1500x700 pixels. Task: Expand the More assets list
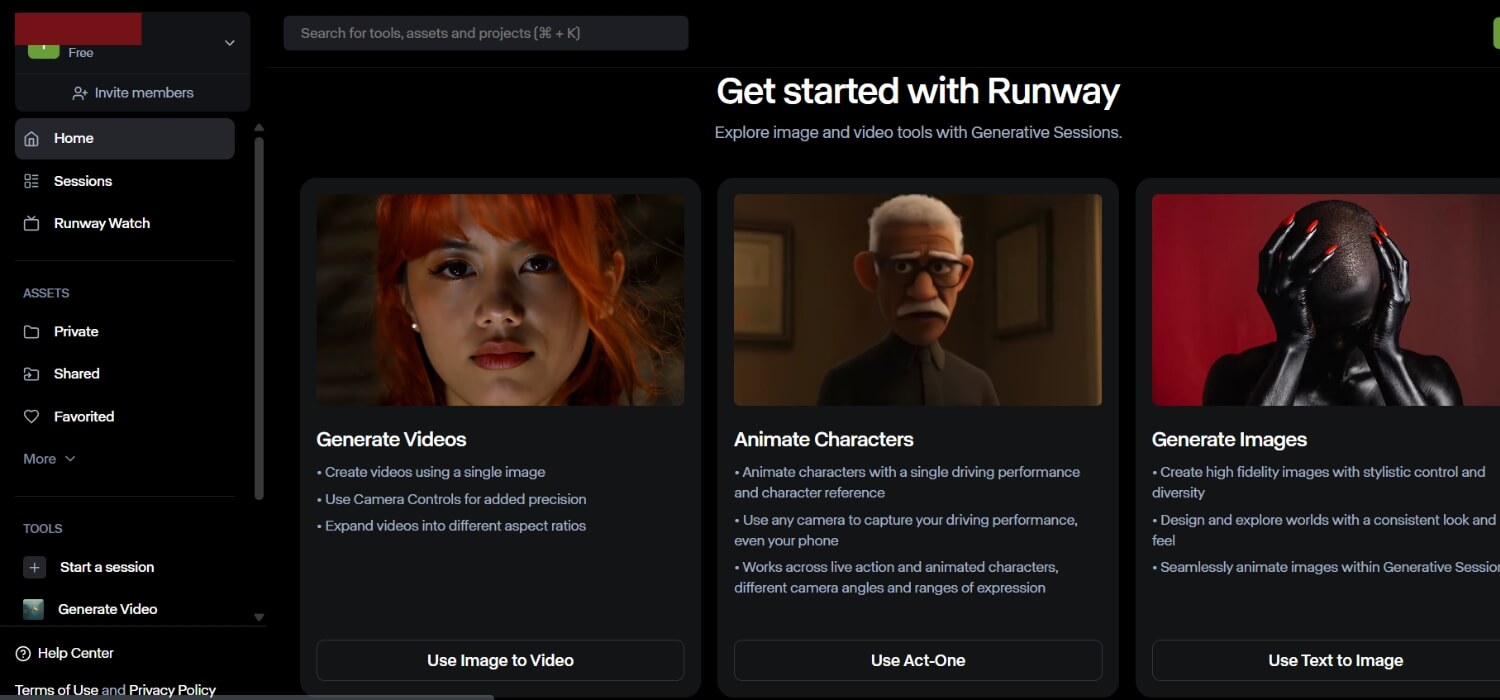tap(49, 459)
